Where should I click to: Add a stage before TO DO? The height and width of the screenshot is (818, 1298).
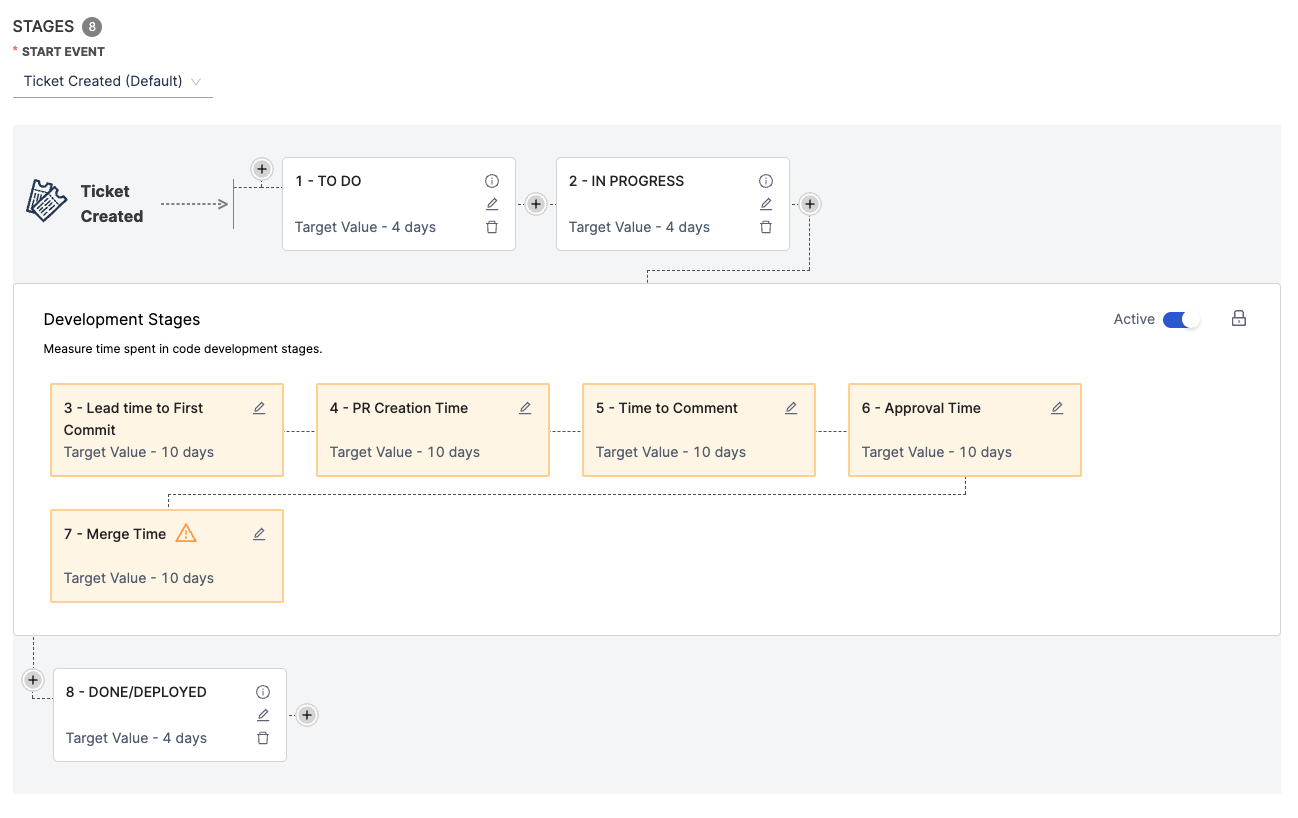pyautogui.click(x=262, y=169)
